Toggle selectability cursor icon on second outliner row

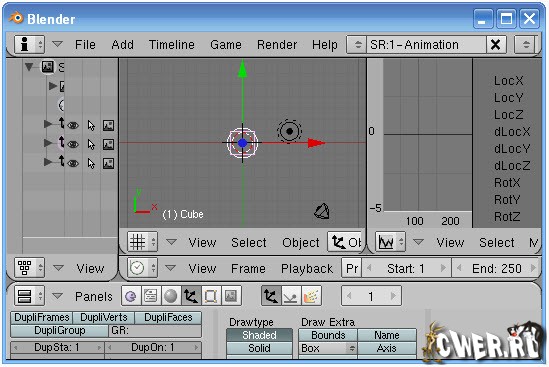coord(91,144)
